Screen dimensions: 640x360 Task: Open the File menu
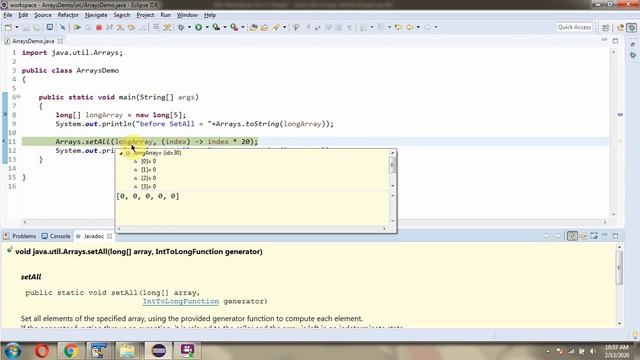click(8, 15)
